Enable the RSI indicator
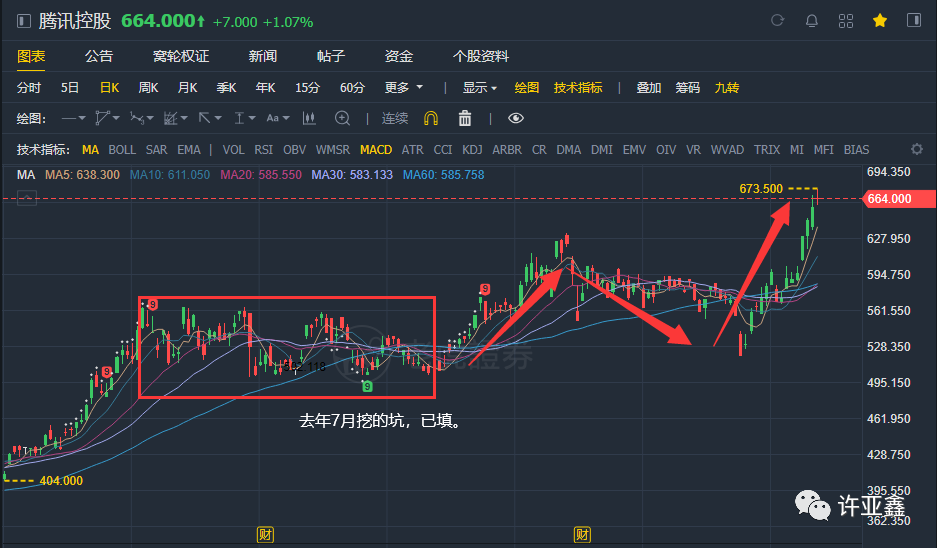Screen dimensions: 937x548 264,150
